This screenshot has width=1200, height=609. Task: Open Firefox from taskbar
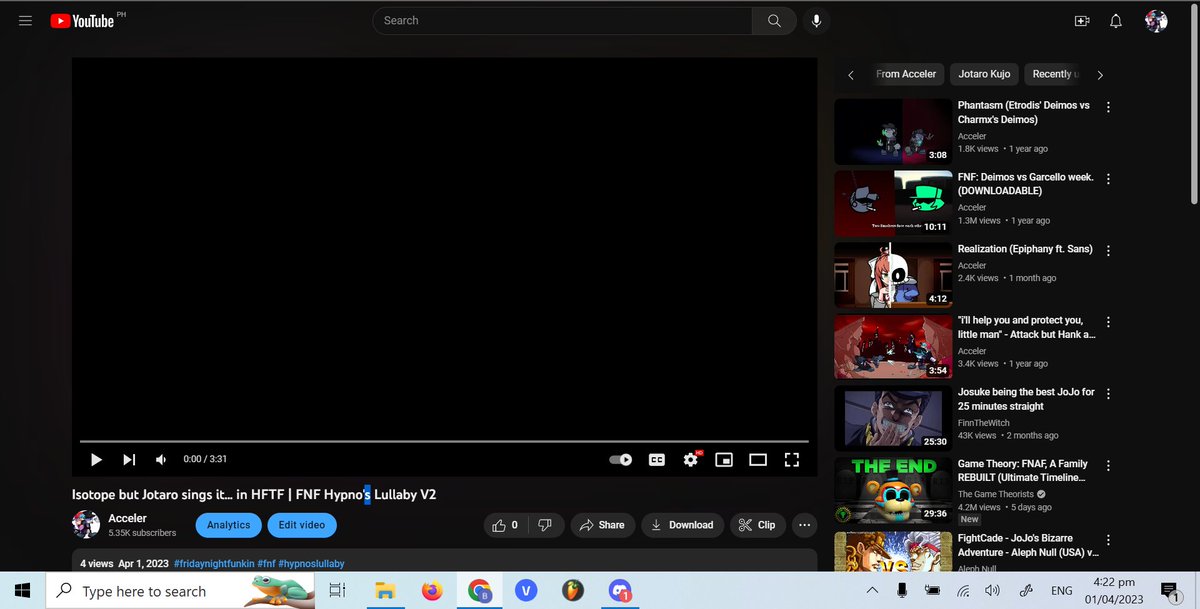(x=432, y=591)
